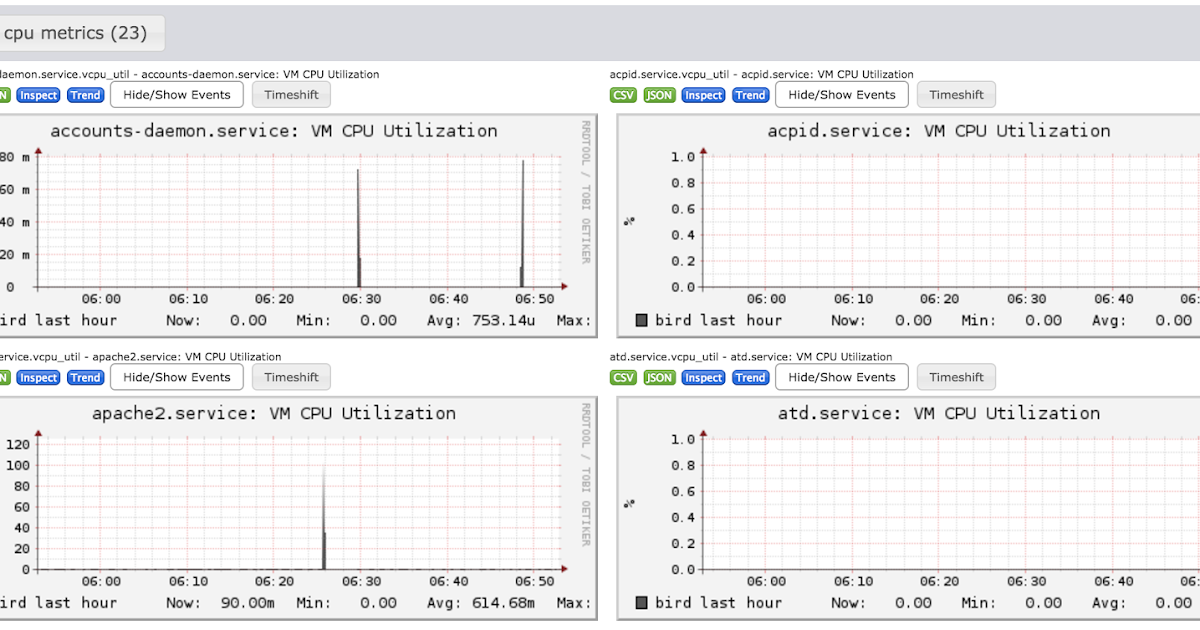Open JSON data for acpid chart
Screen dimensions: 1200x630
pos(658,95)
